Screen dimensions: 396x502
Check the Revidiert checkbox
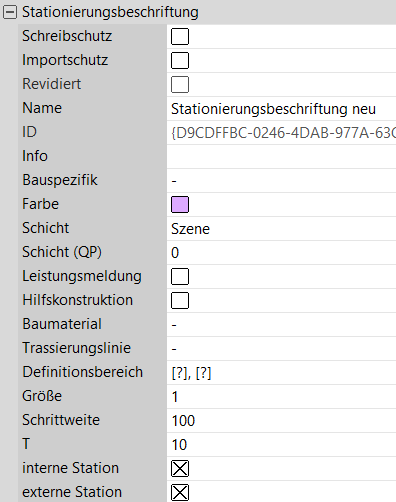(x=180, y=84)
